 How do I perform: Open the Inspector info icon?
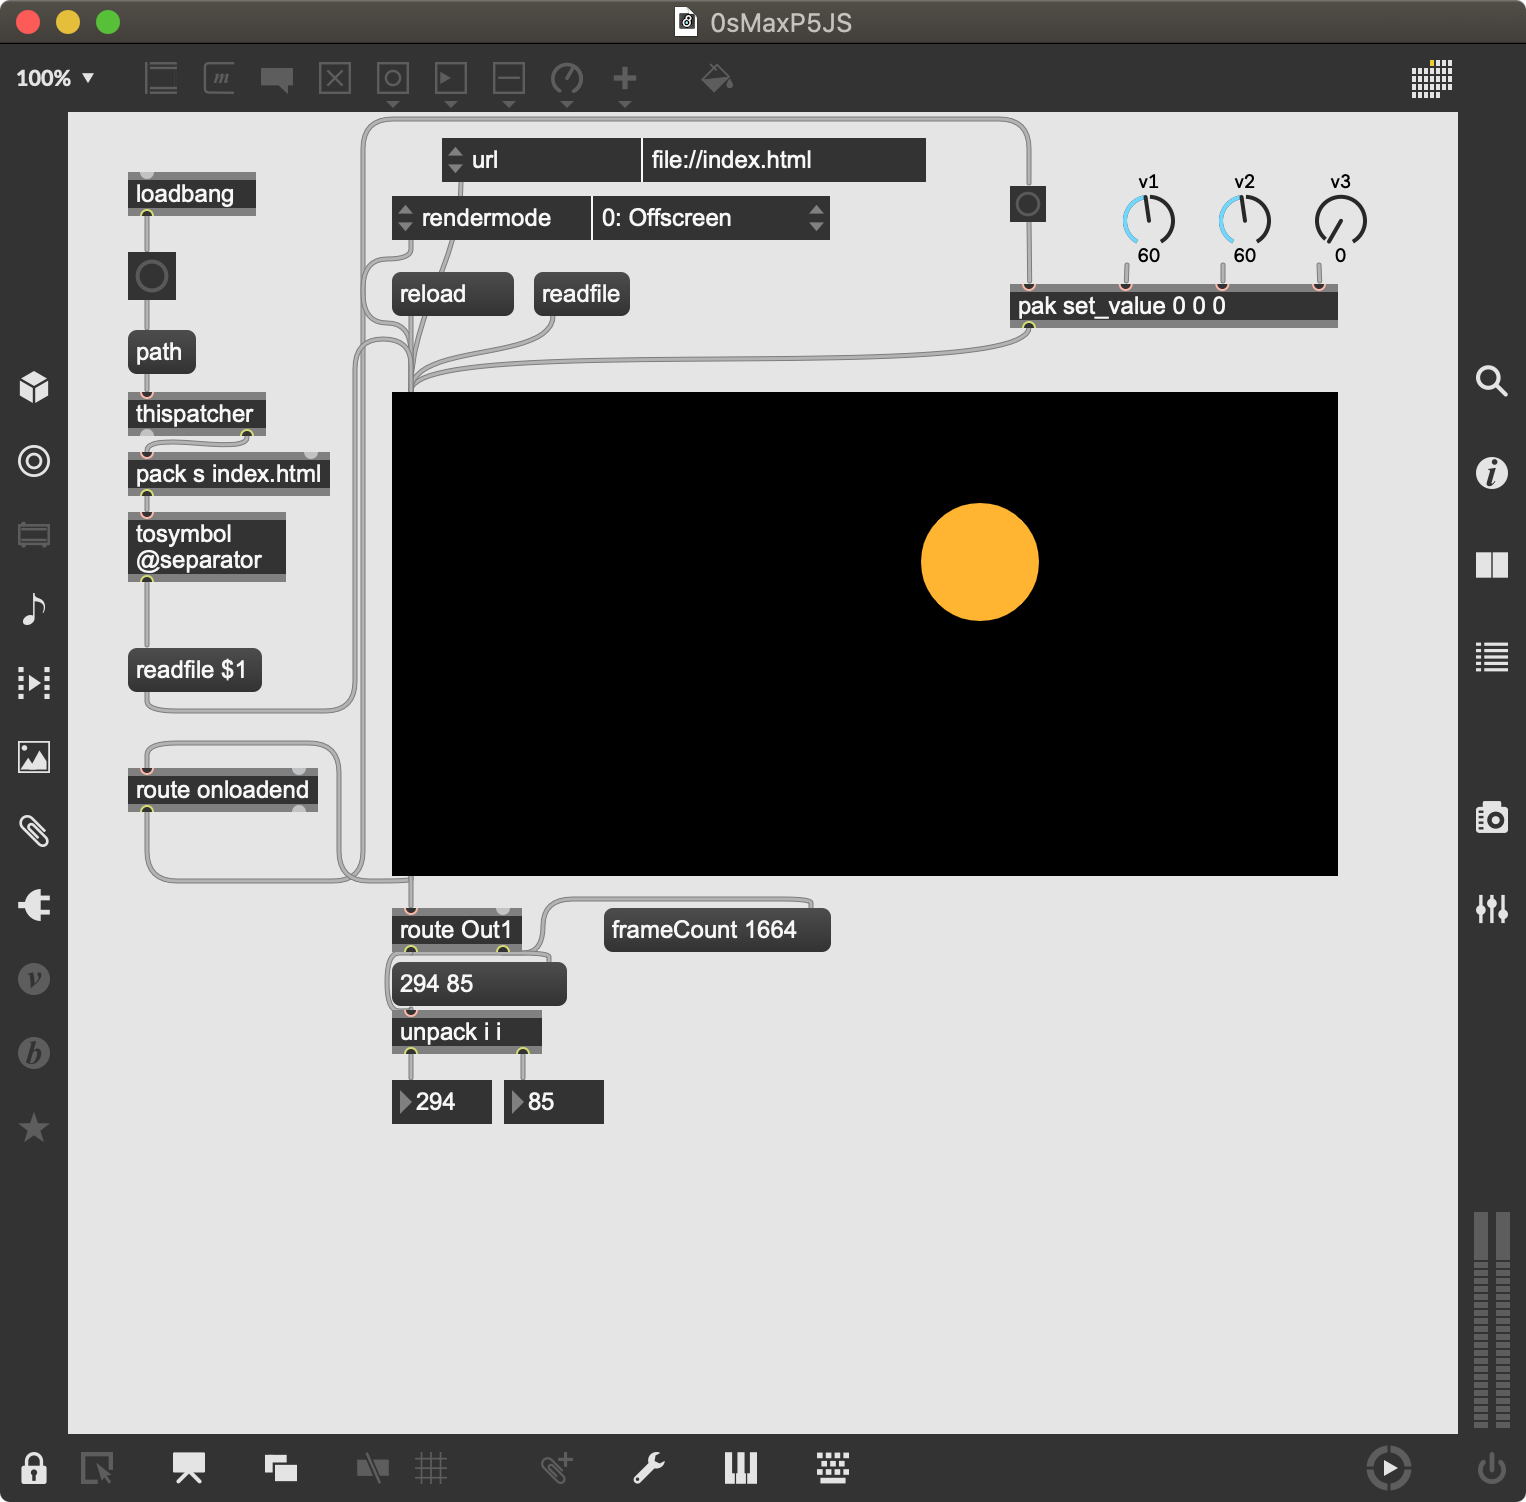click(1491, 472)
